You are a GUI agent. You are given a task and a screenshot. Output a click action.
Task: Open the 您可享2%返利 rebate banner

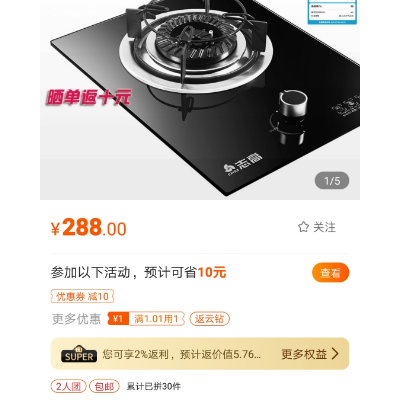200,354
